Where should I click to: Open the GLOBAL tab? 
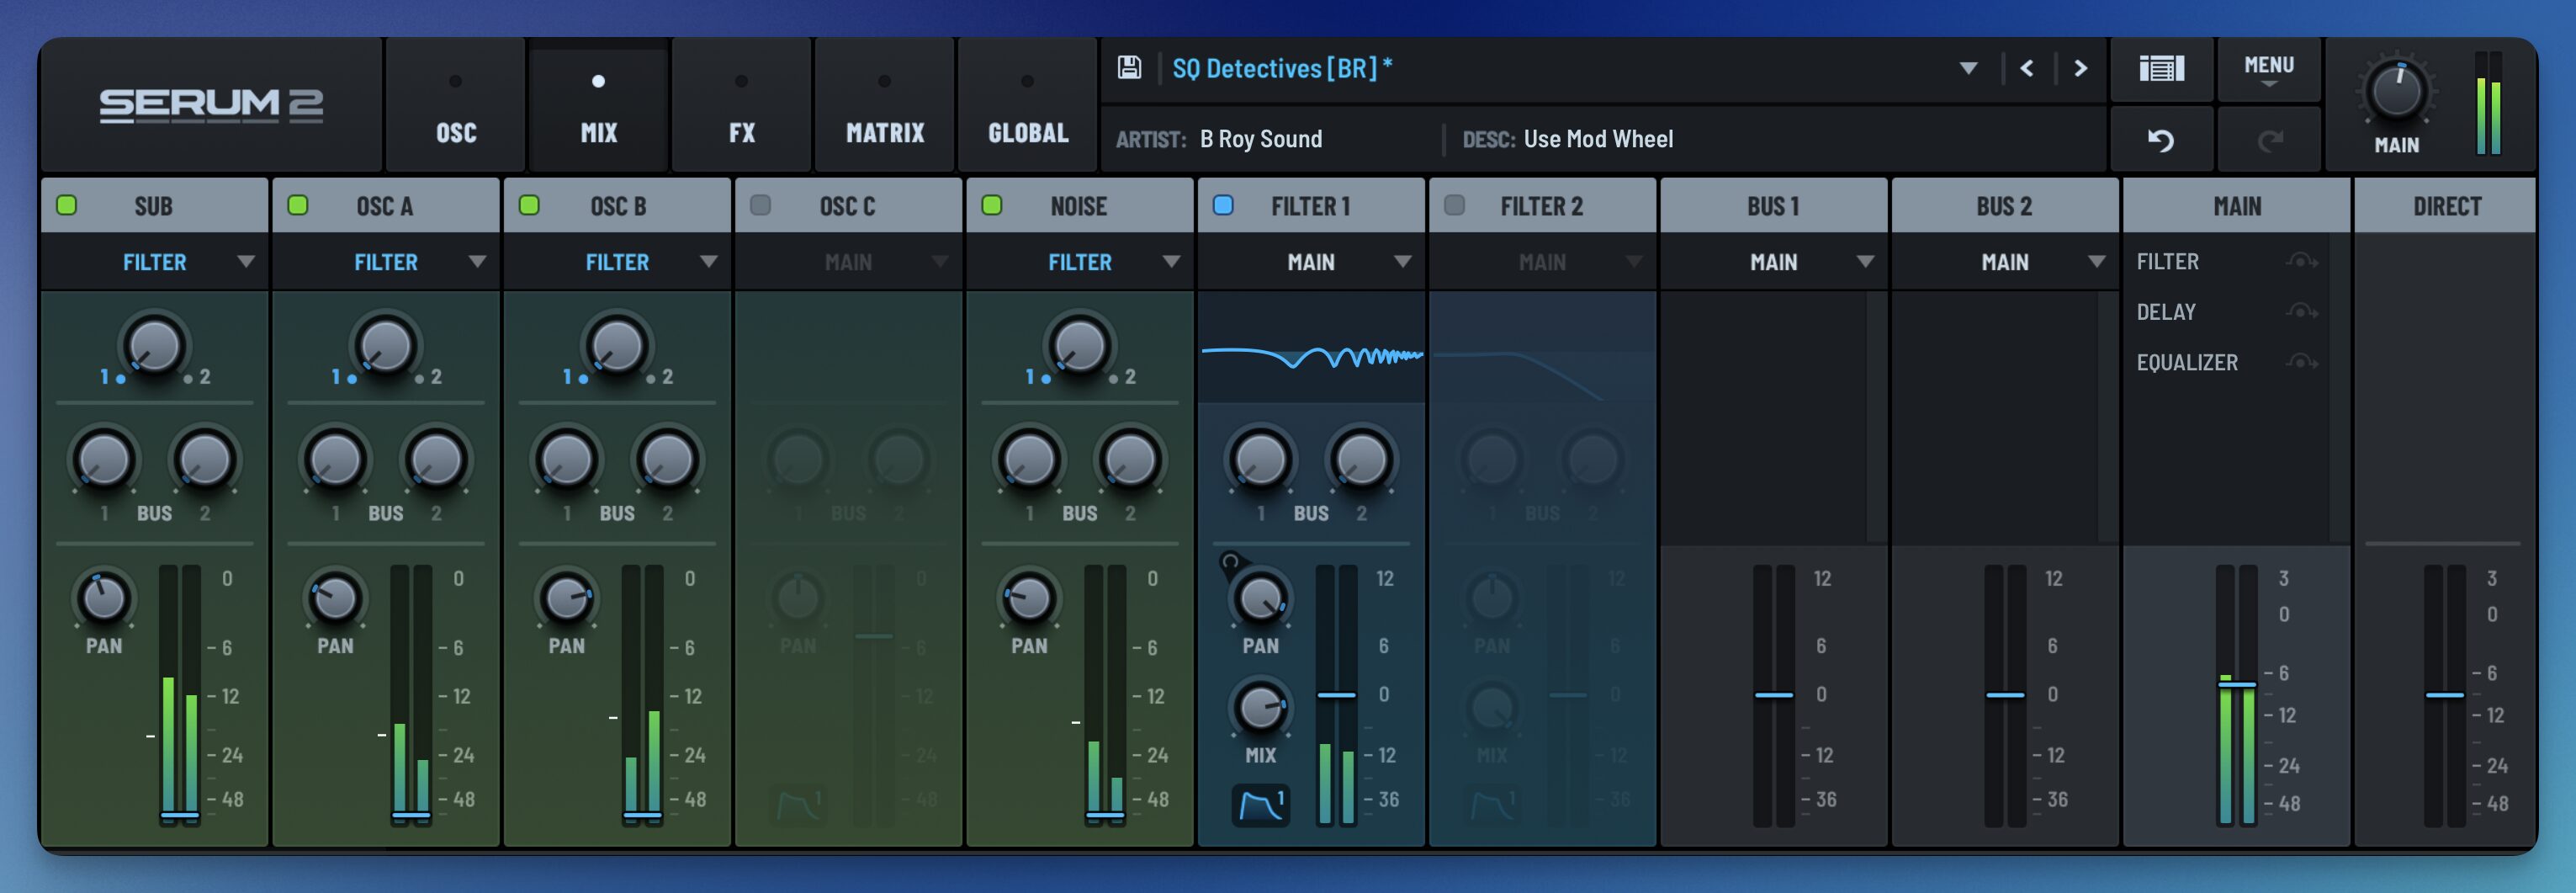[1028, 106]
